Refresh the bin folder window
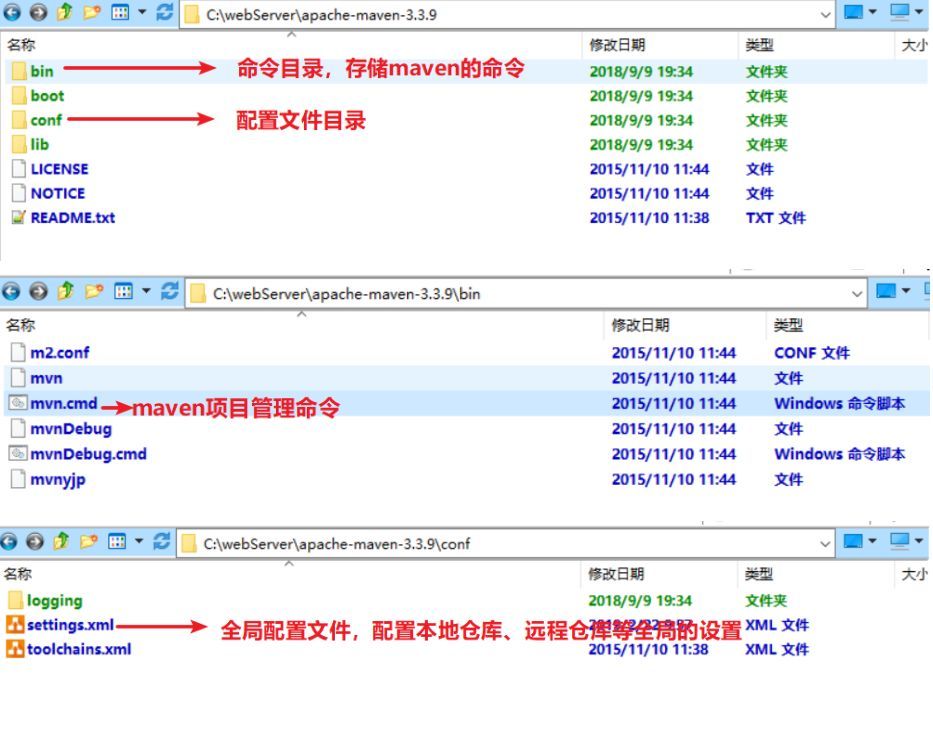The width and height of the screenshot is (933, 744). [x=170, y=291]
